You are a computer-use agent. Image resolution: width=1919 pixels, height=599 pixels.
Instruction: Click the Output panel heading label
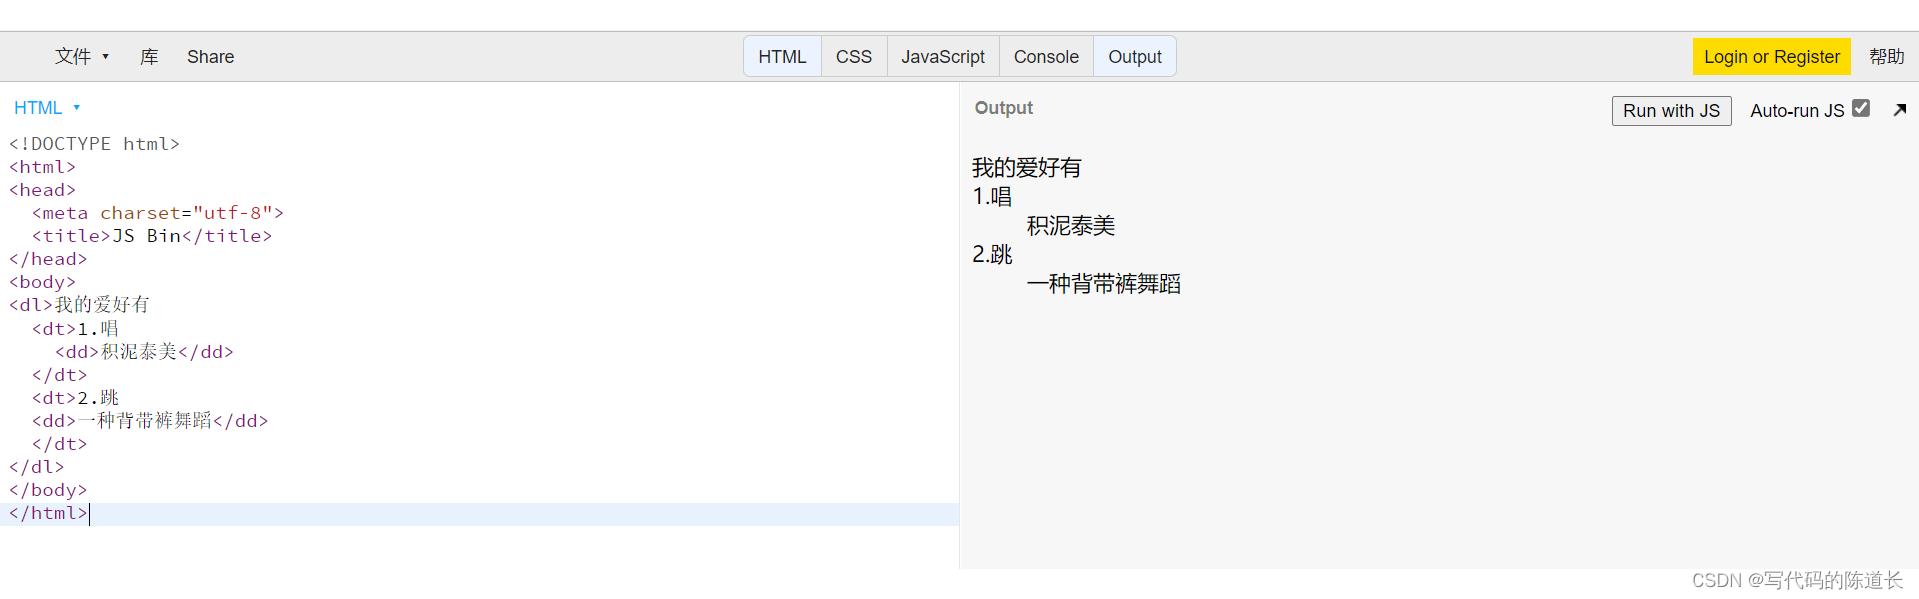pyautogui.click(x=1004, y=108)
